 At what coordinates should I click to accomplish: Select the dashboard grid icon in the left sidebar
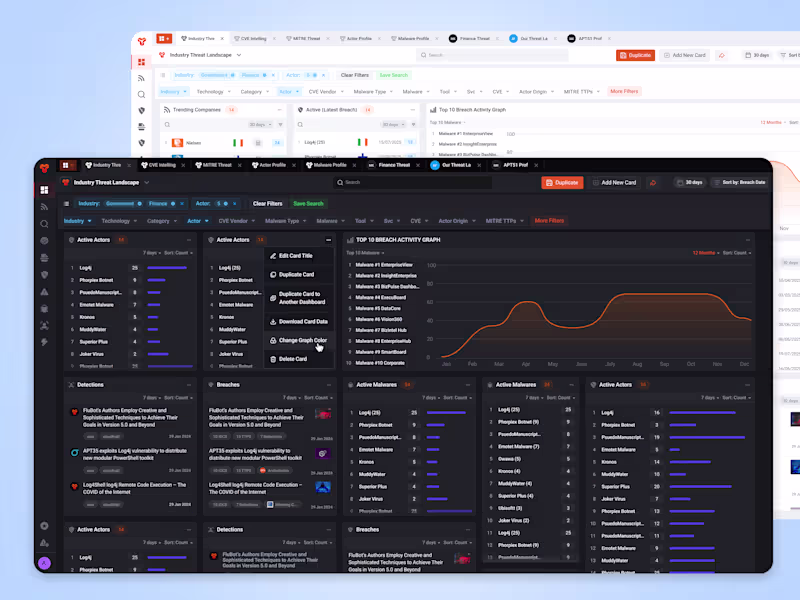point(44,190)
